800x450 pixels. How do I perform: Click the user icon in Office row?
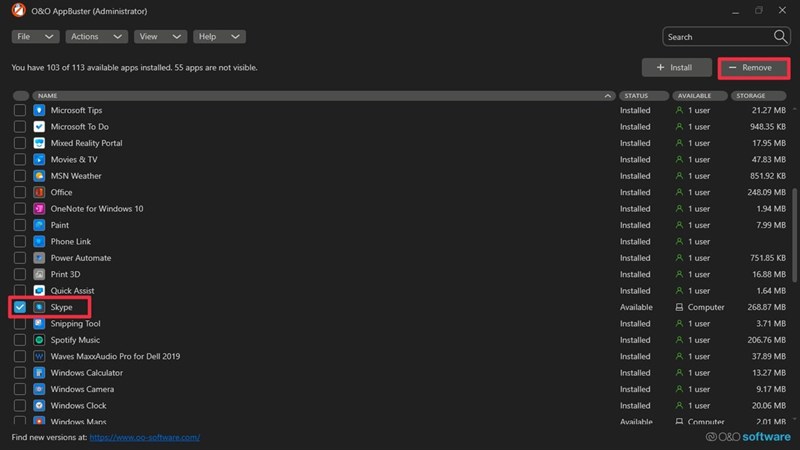(x=679, y=192)
